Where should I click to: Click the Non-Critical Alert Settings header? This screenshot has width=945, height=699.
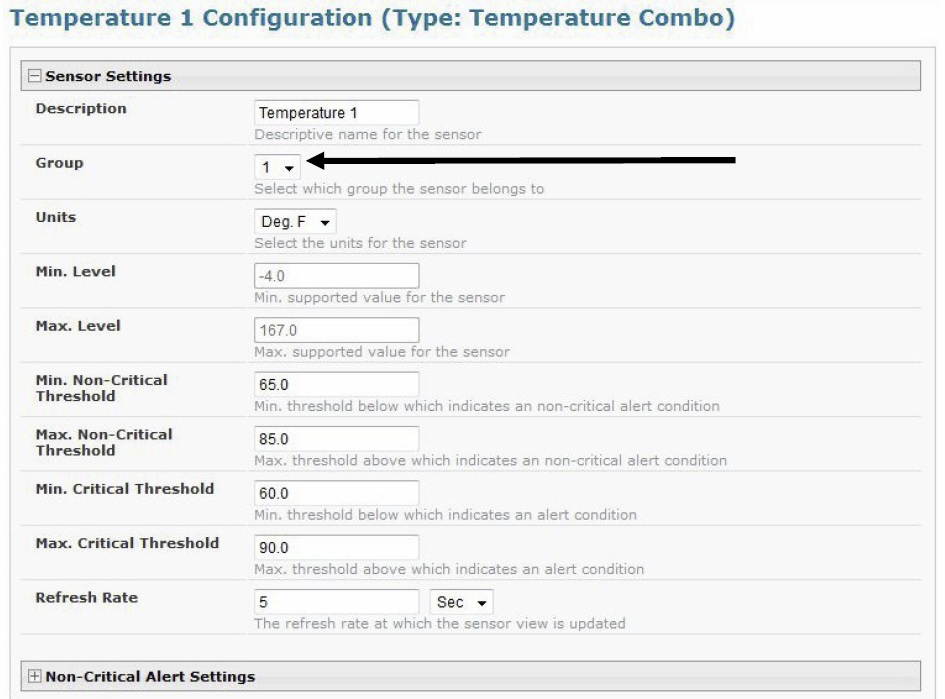[150, 677]
